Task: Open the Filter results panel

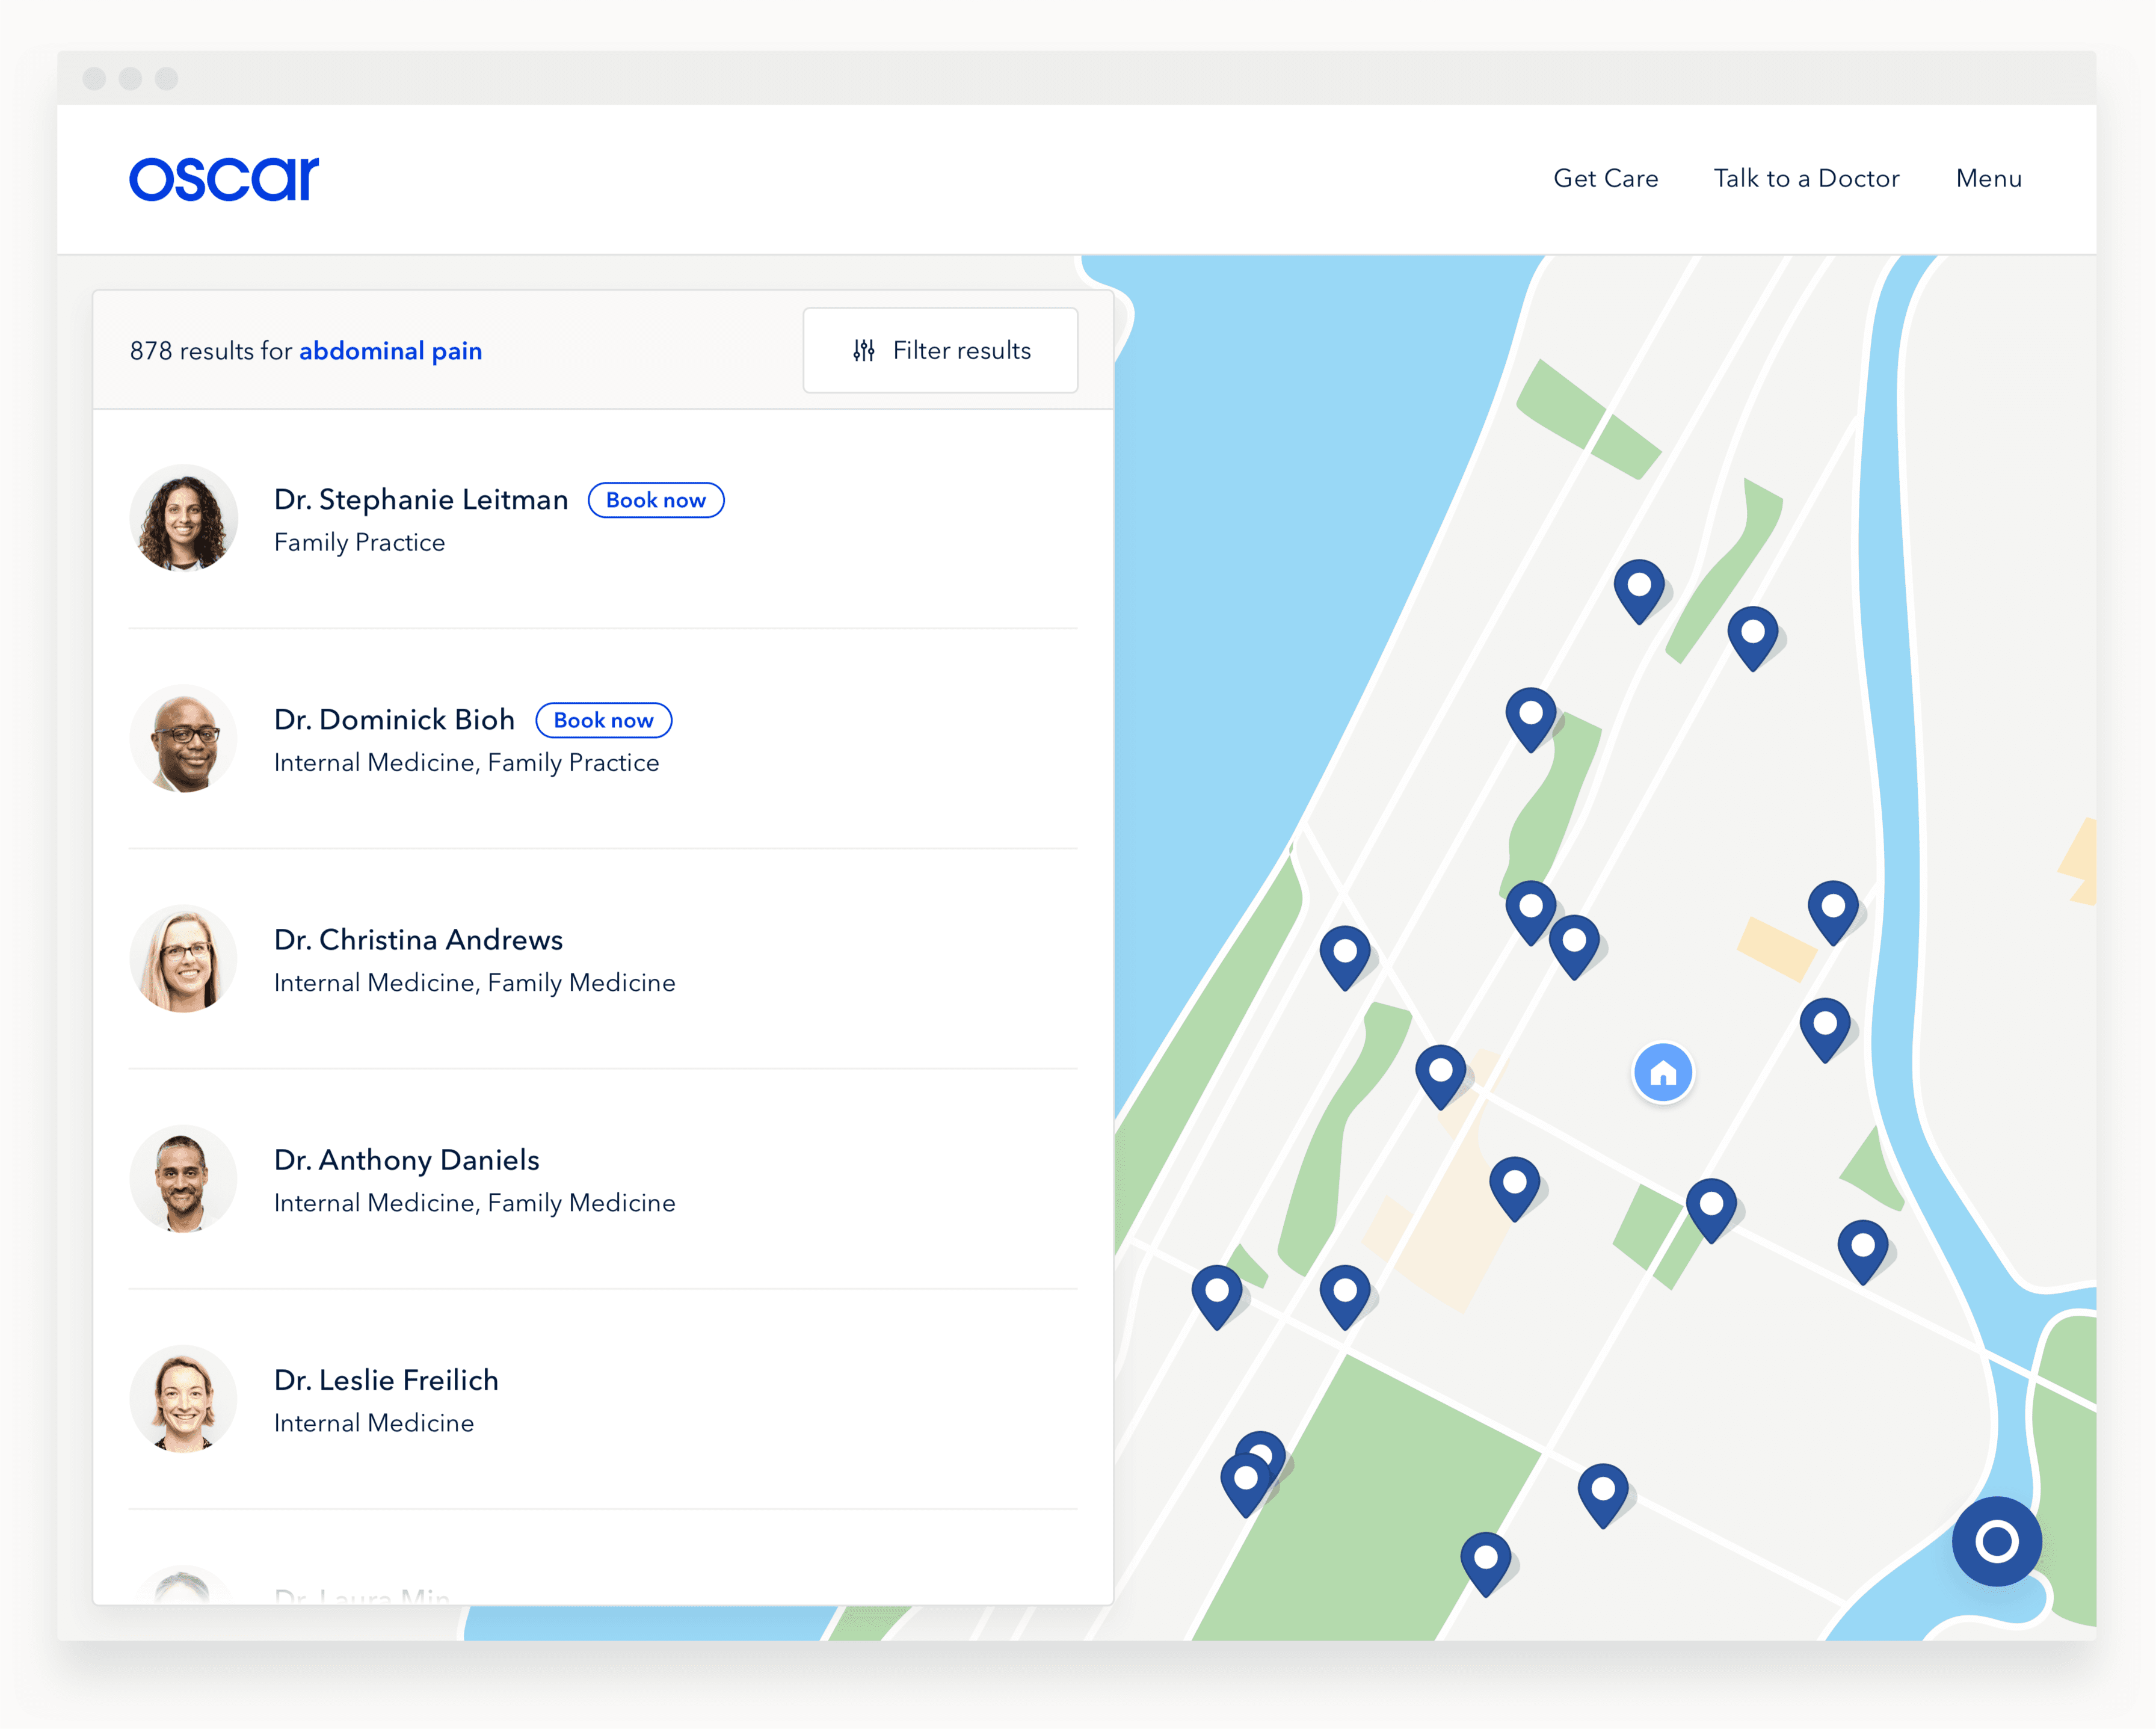Action: (x=940, y=350)
